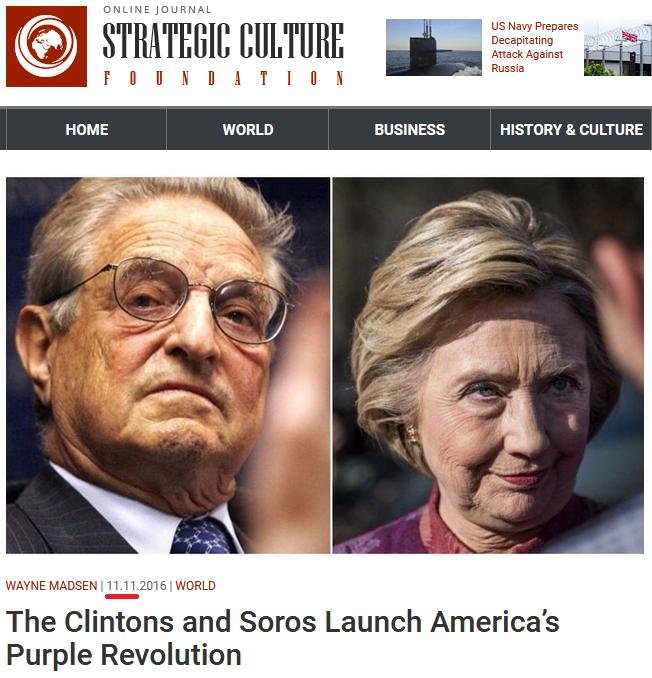Click the submarine thumbnail image
Viewport: 652px width, 678px height.
click(x=434, y=48)
